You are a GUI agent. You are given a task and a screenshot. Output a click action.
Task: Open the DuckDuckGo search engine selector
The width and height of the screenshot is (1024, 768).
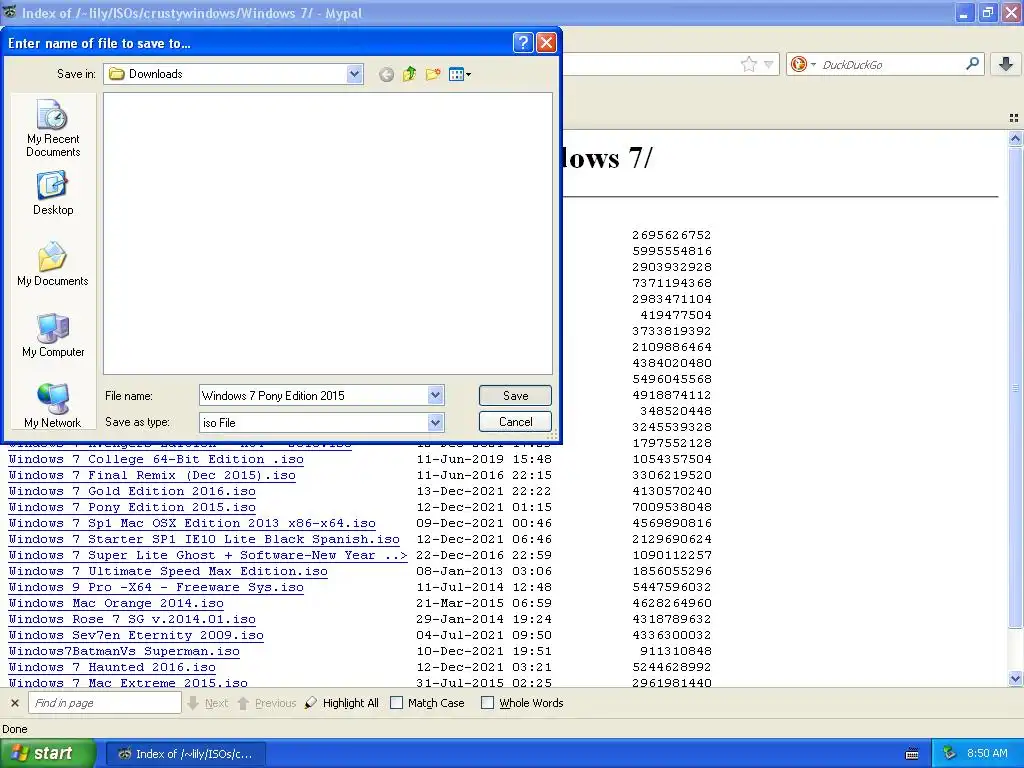[x=803, y=64]
